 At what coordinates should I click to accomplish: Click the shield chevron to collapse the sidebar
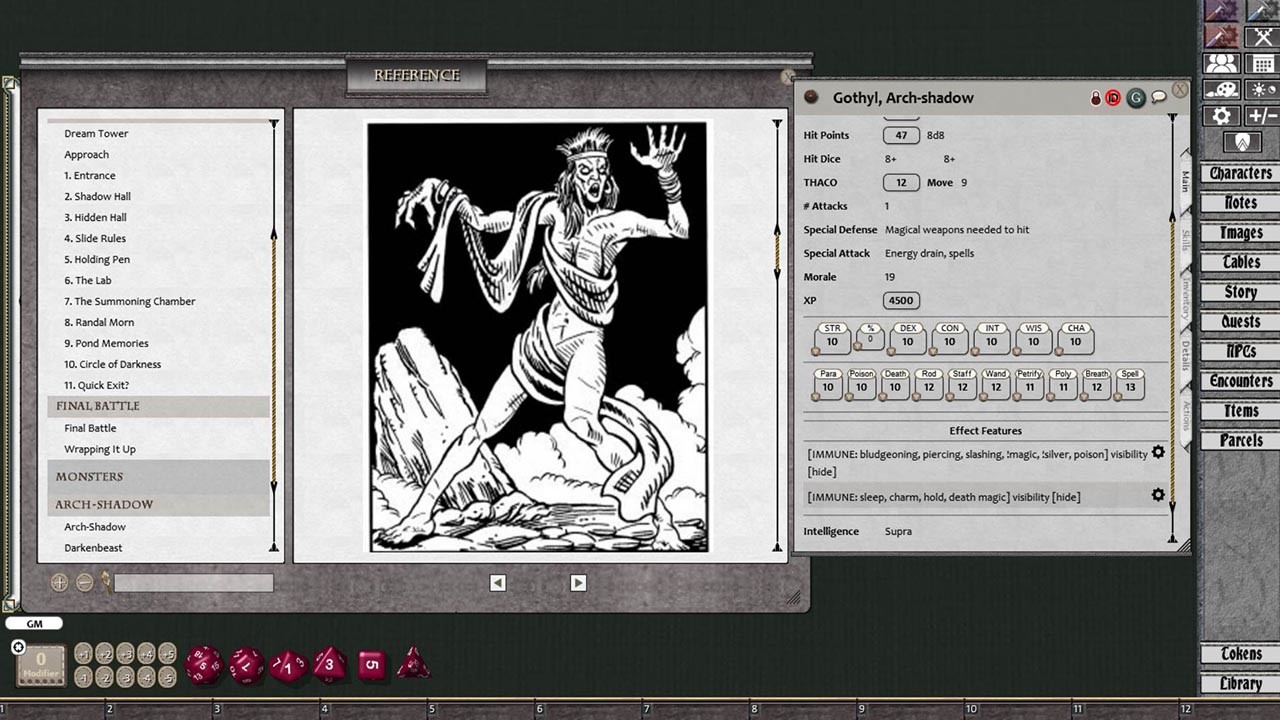pyautogui.click(x=1242, y=142)
